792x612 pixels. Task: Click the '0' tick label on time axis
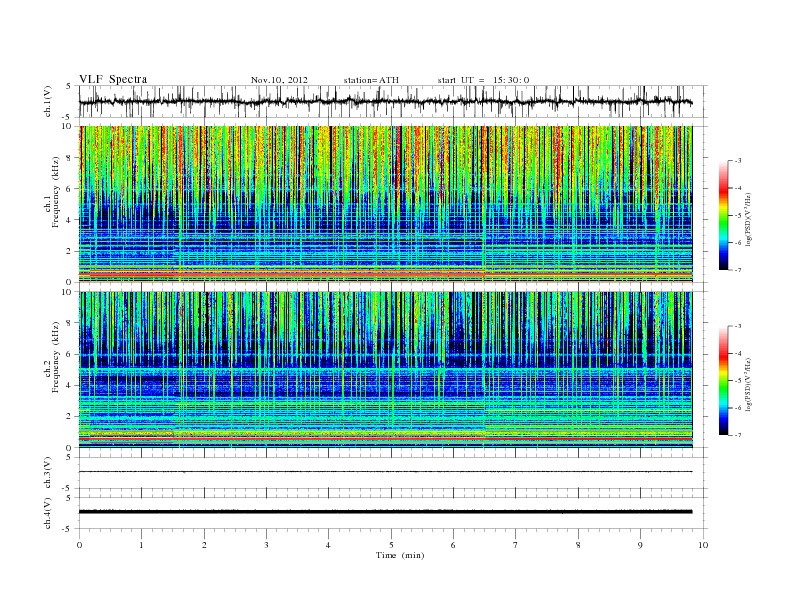79,545
